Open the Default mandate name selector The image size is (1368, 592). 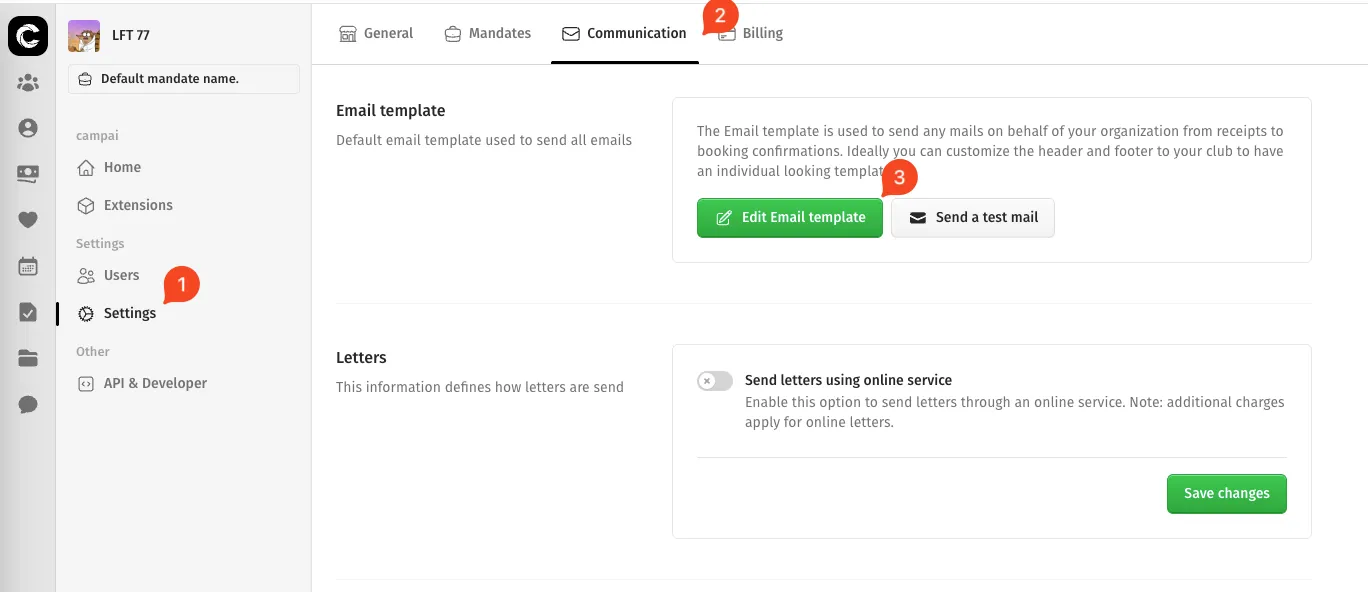coord(184,79)
